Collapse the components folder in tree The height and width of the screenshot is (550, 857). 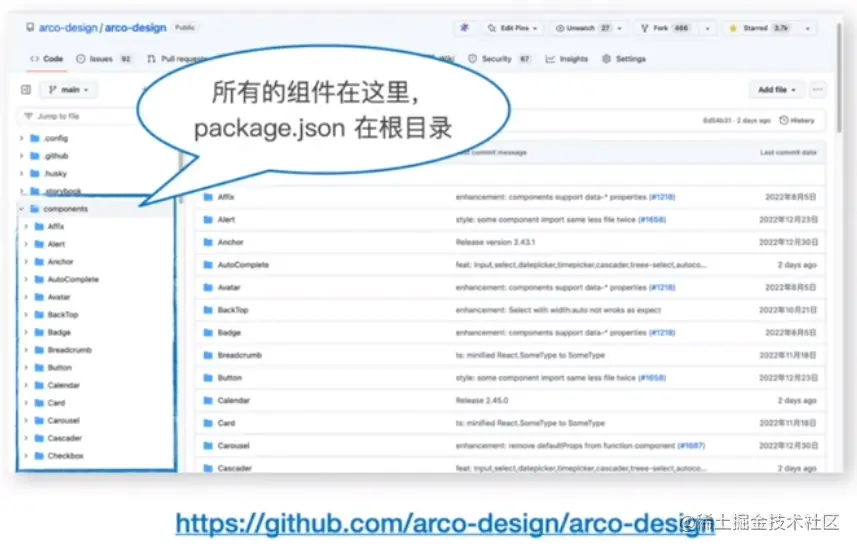21,208
